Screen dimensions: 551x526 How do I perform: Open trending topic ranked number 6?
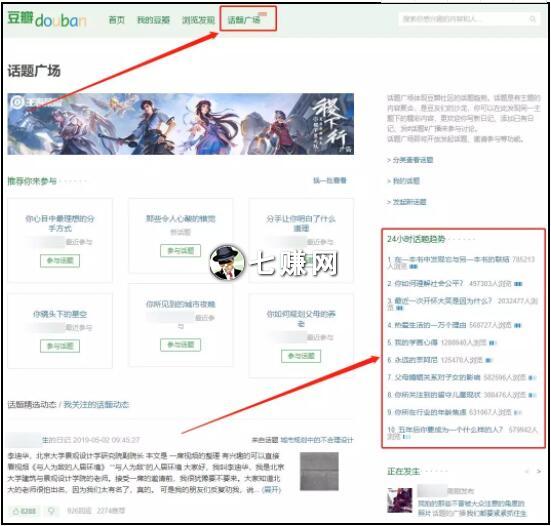(416, 360)
